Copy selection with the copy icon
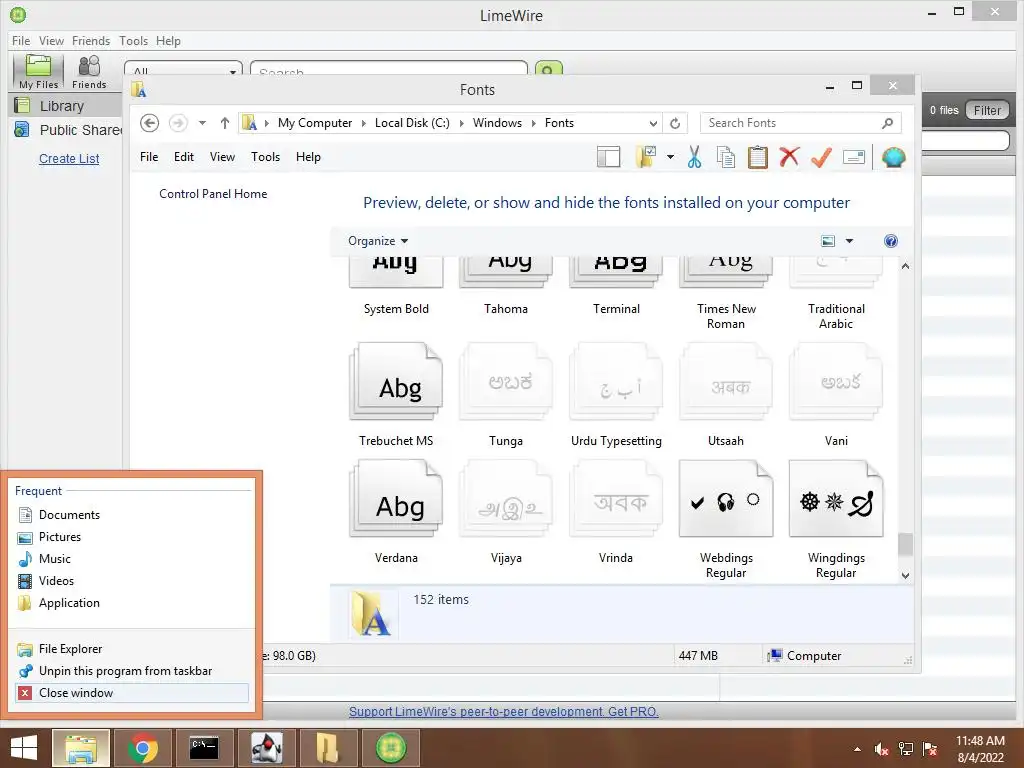 point(726,157)
